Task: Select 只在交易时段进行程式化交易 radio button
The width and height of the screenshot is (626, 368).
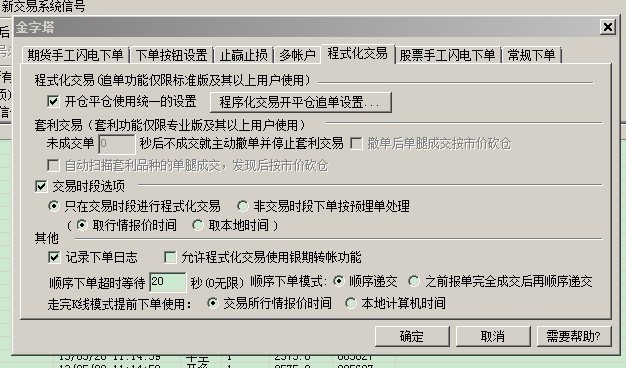Action: coord(53,206)
